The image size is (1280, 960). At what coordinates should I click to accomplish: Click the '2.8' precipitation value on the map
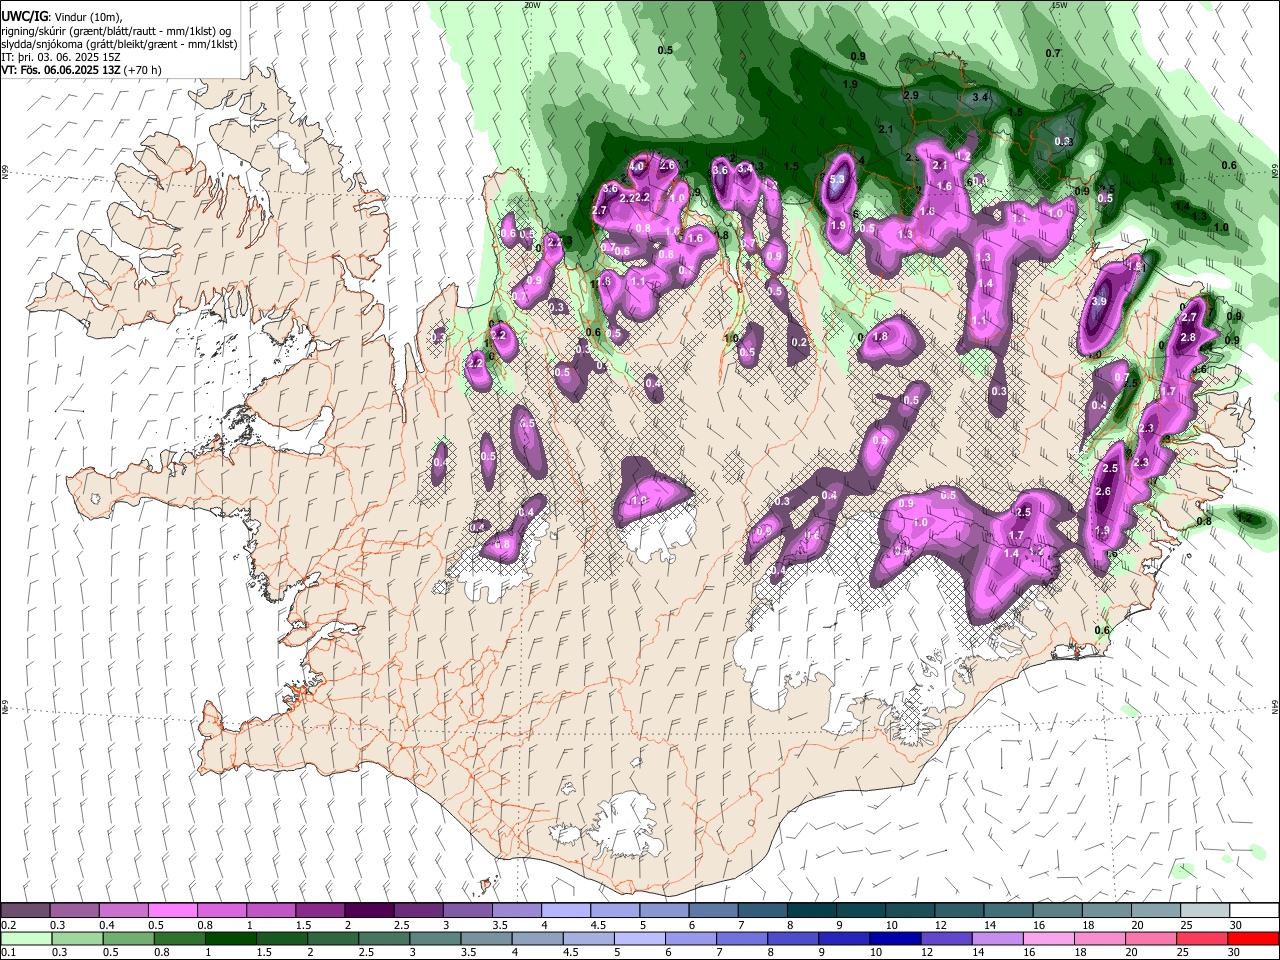point(1188,338)
